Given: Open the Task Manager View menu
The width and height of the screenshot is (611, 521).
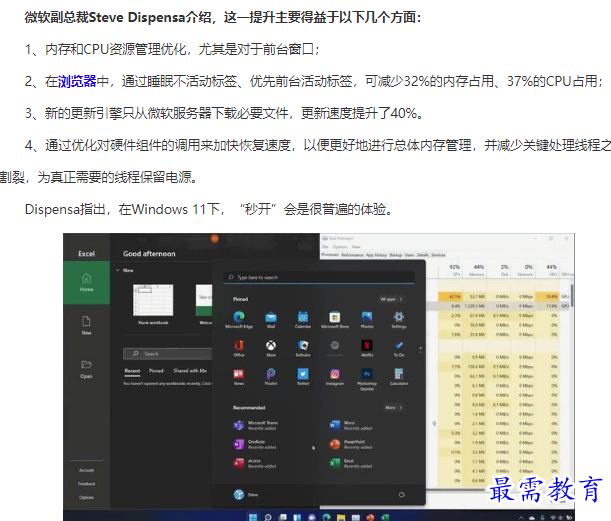Looking at the screenshot, I should [356, 247].
